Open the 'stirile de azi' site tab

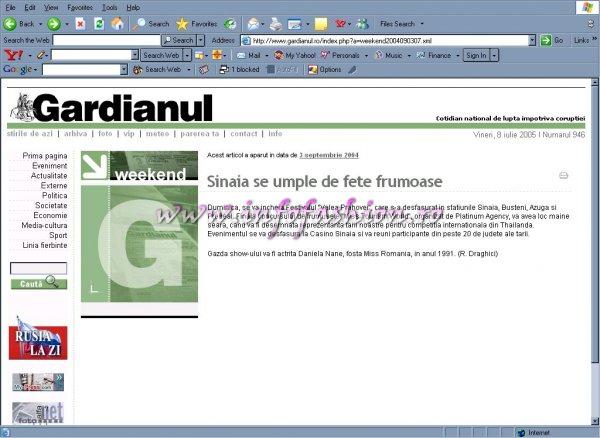[x=31, y=133]
